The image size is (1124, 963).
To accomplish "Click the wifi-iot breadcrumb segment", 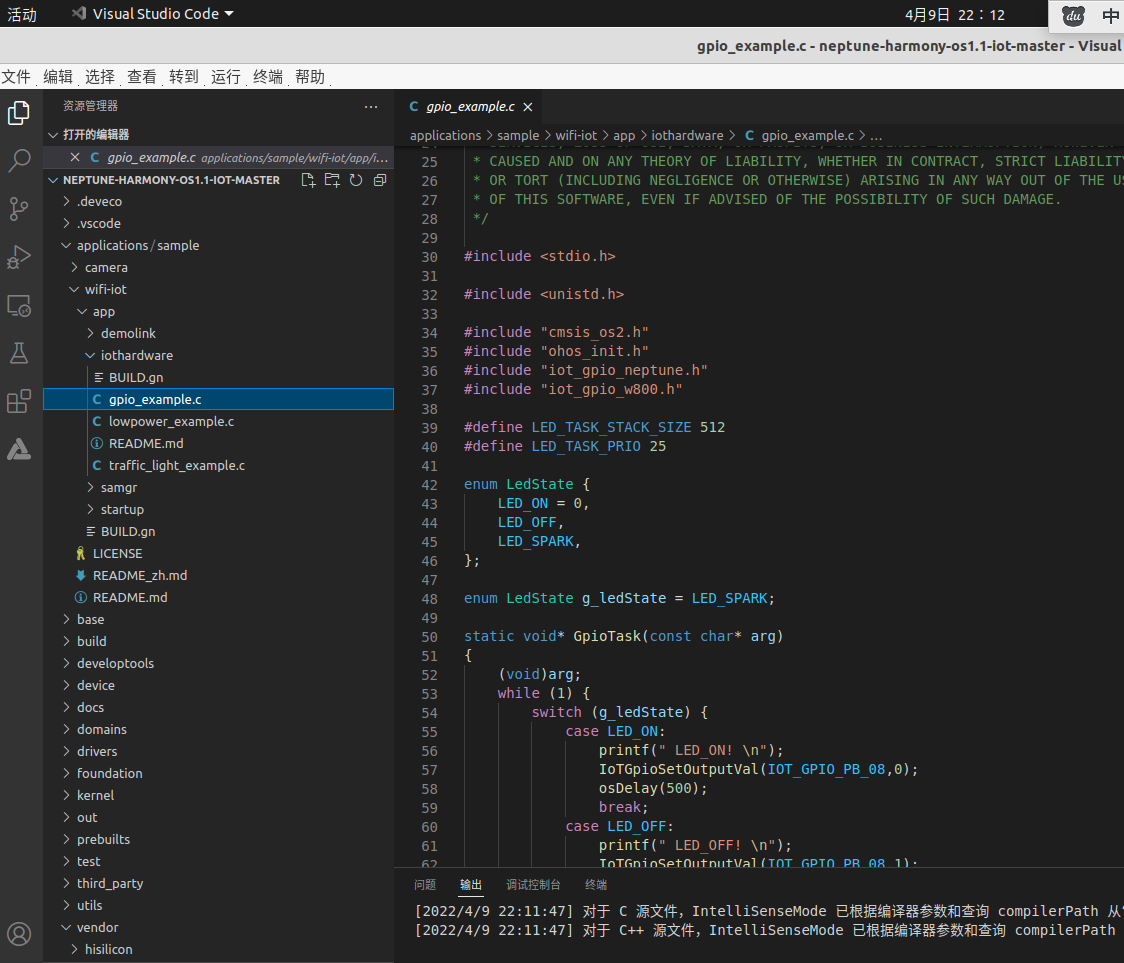I will (576, 136).
